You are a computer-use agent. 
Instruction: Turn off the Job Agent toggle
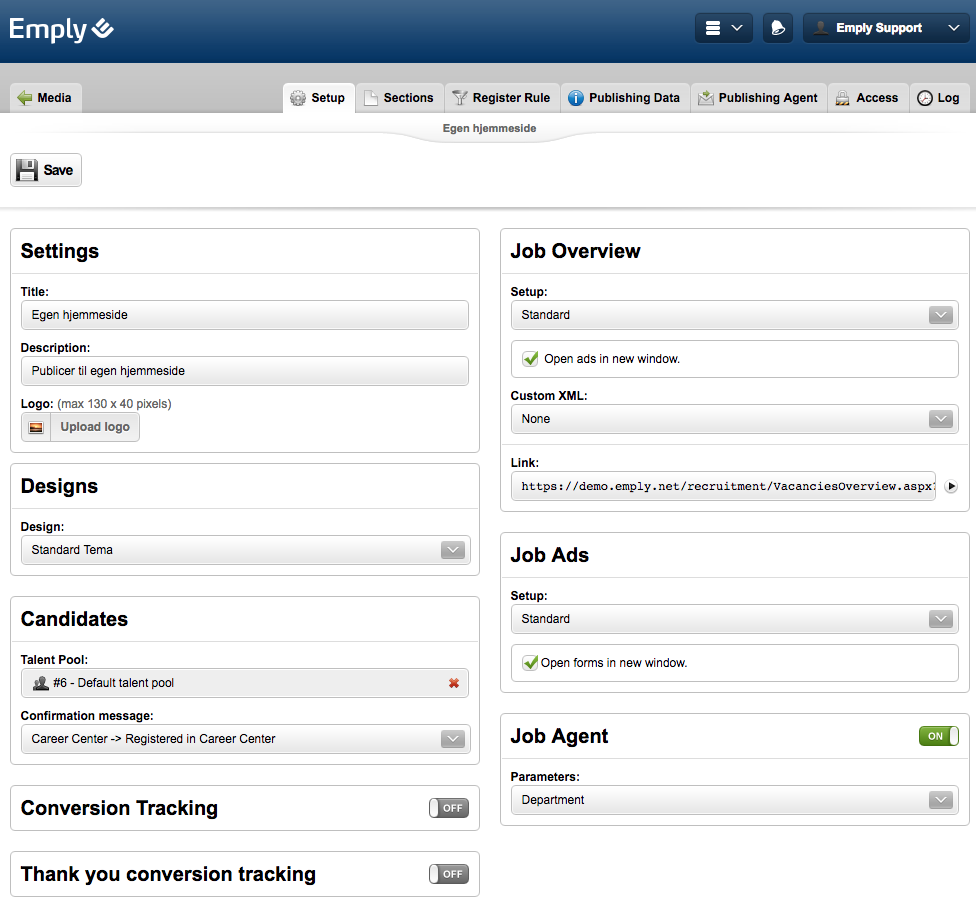938,736
